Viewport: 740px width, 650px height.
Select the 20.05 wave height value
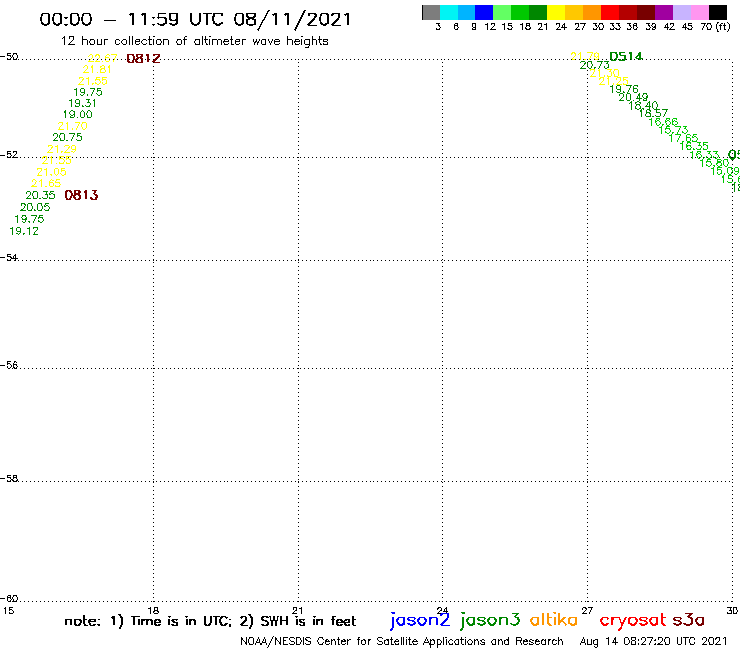click(35, 207)
